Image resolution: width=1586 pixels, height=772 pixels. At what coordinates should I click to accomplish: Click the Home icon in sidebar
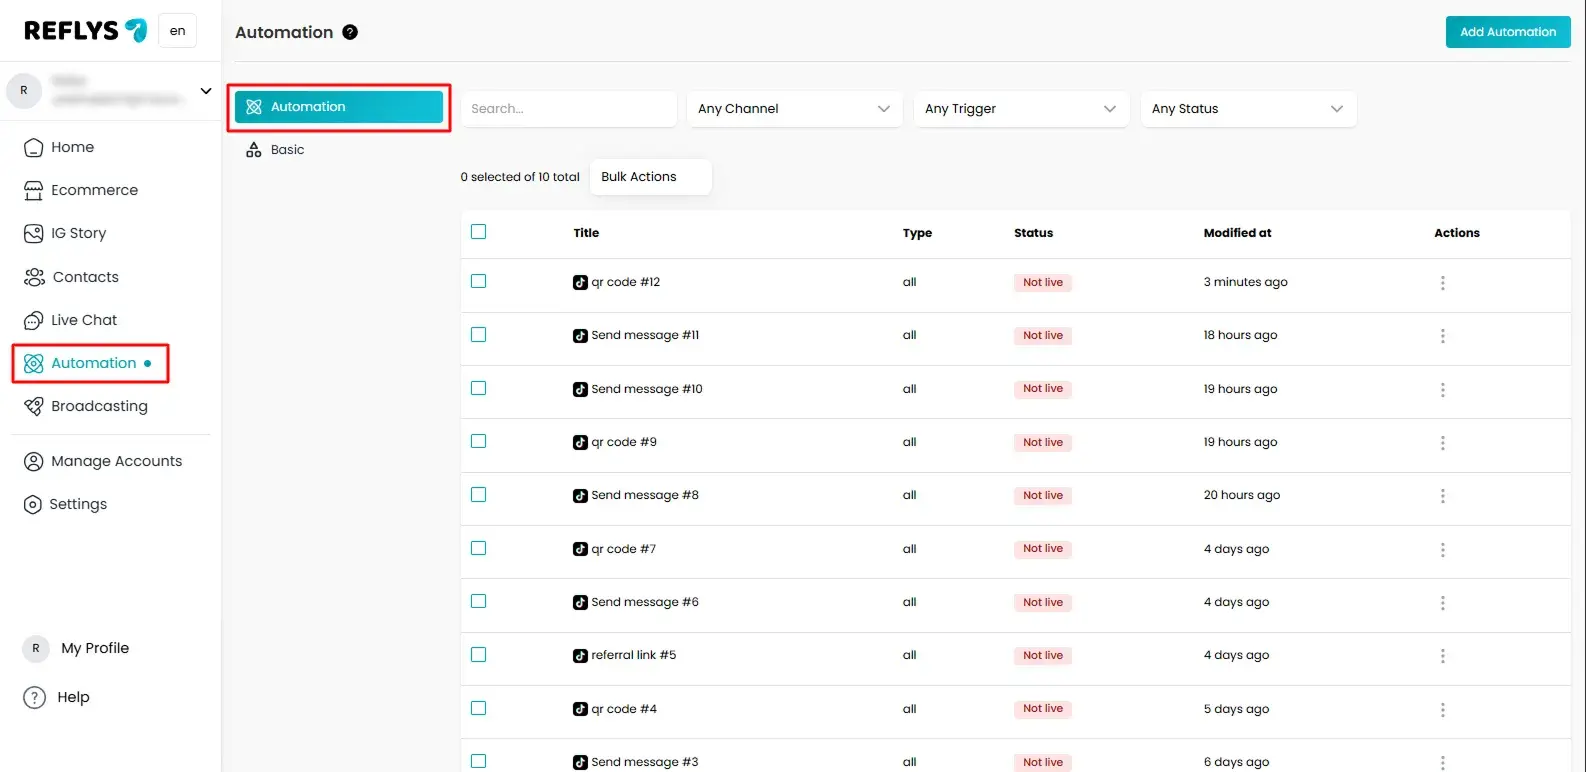coord(33,148)
